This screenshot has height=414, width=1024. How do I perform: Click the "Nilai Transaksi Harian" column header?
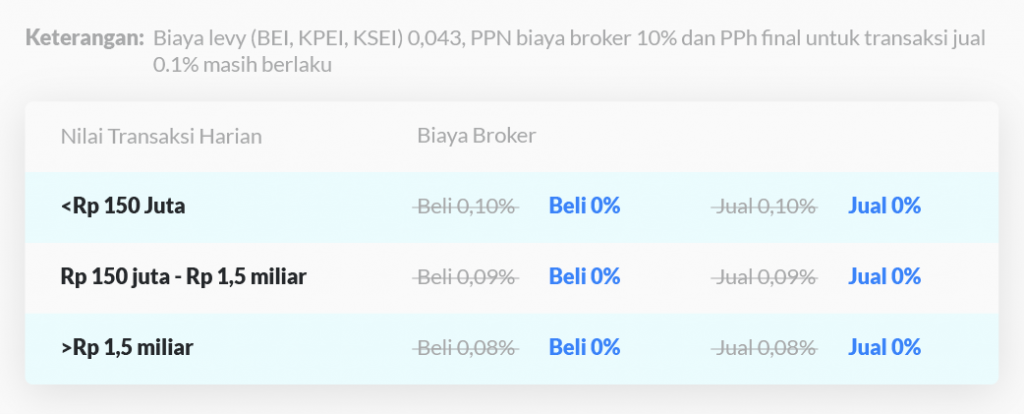click(161, 136)
